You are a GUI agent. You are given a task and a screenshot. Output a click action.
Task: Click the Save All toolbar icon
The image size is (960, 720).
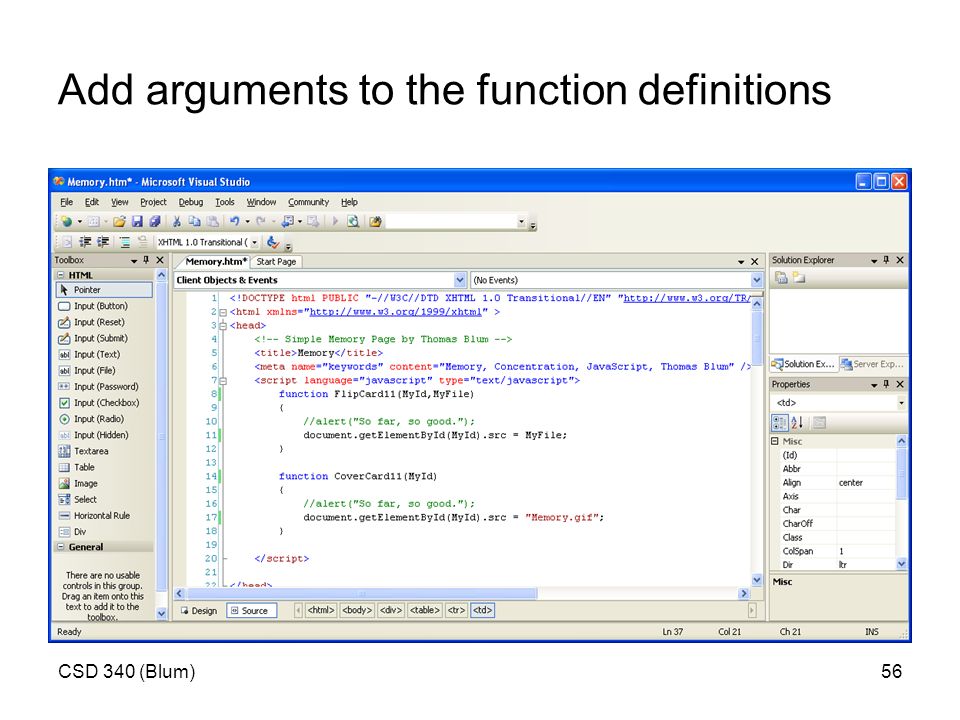155,222
